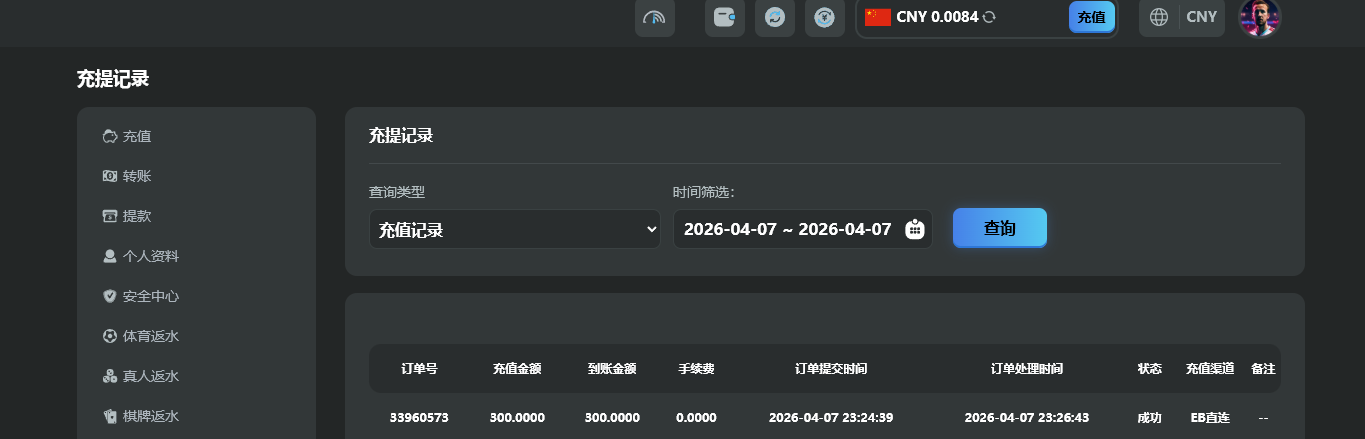Refresh the CNY balance with the small refresh icon

tap(989, 17)
